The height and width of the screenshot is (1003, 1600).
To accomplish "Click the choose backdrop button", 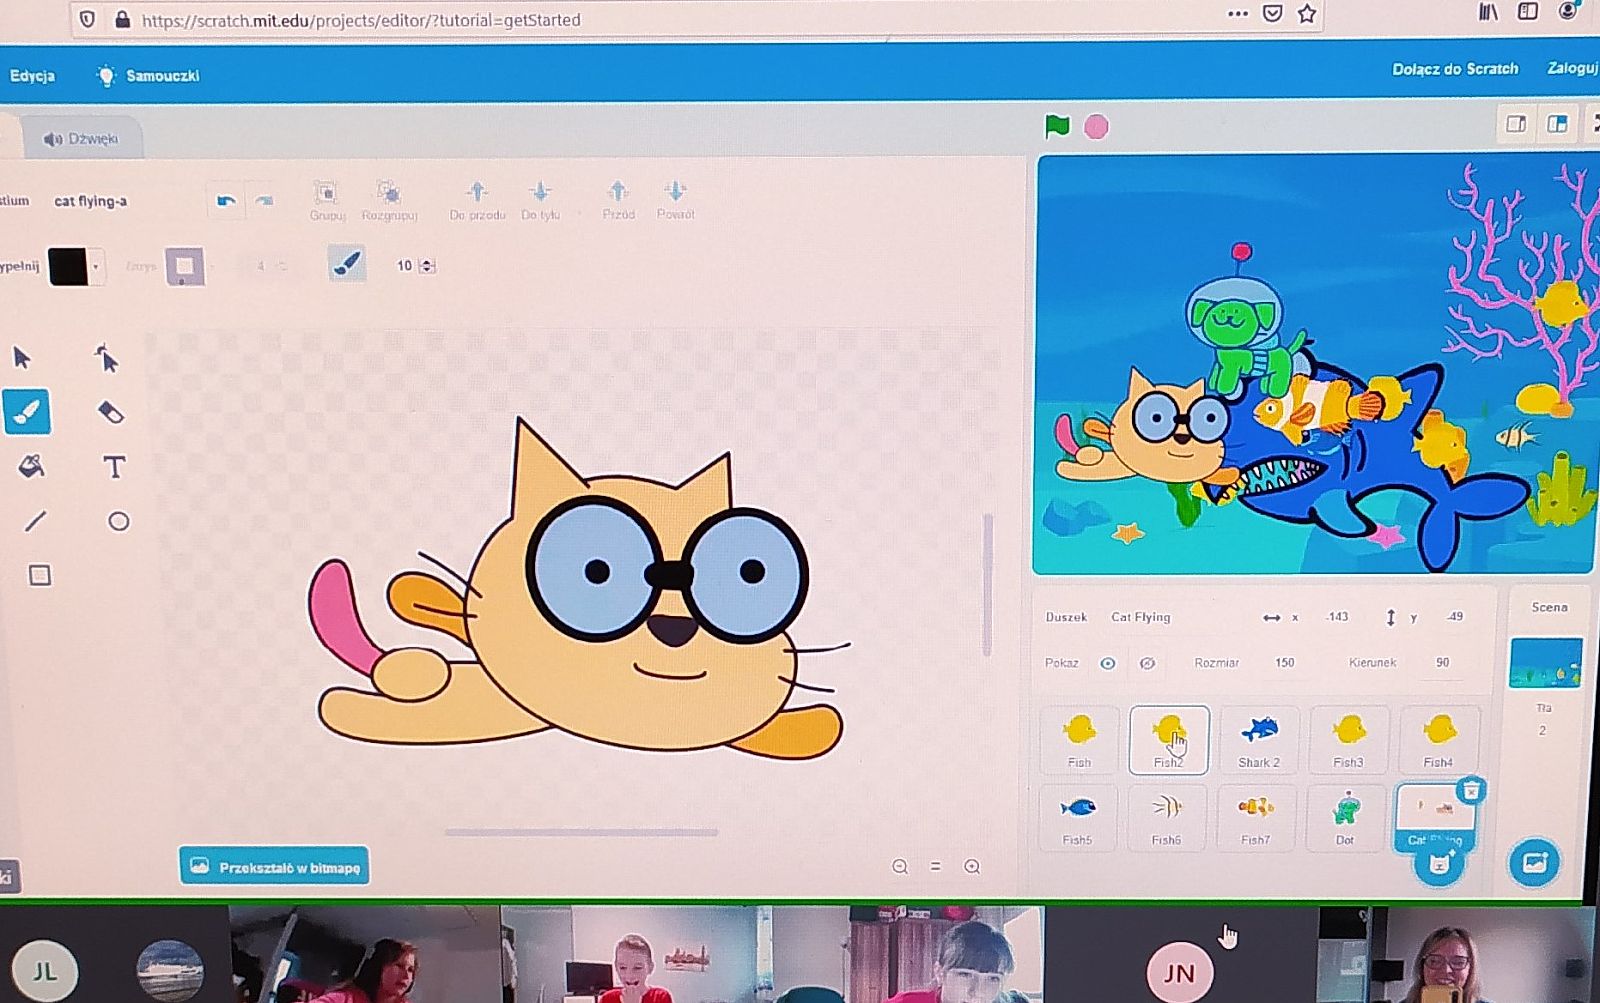I will (1534, 862).
